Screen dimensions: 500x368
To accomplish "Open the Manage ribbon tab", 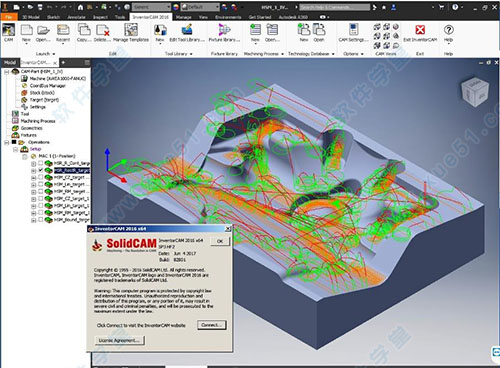I will [184, 17].
